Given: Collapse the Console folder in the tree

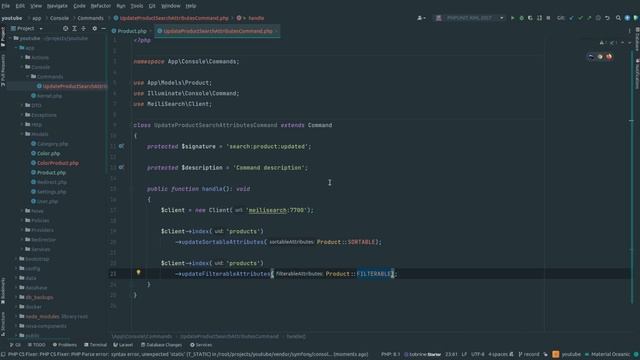Looking at the screenshot, I should (22, 67).
